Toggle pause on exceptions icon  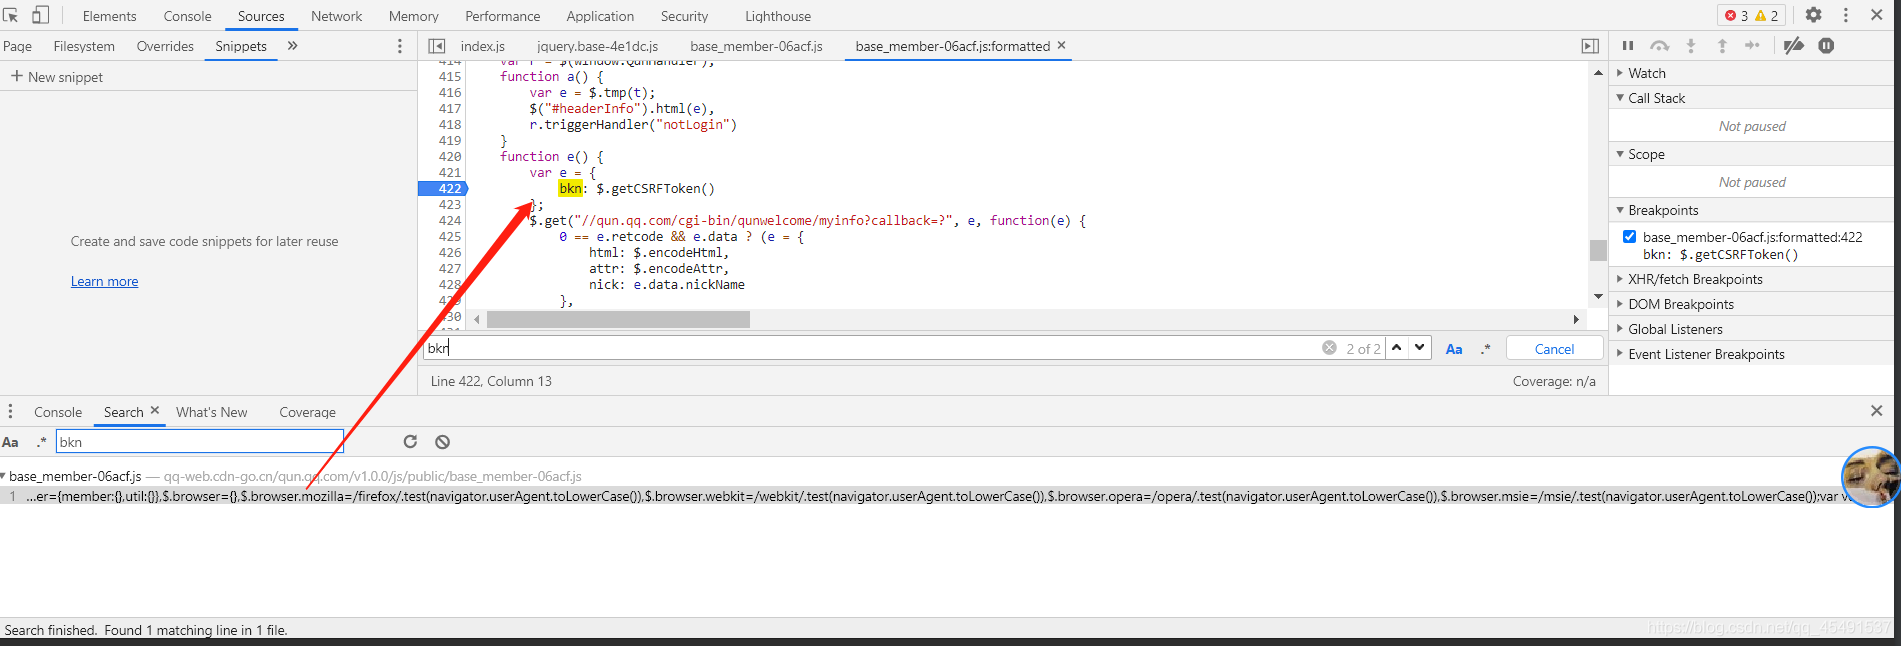tap(1826, 46)
